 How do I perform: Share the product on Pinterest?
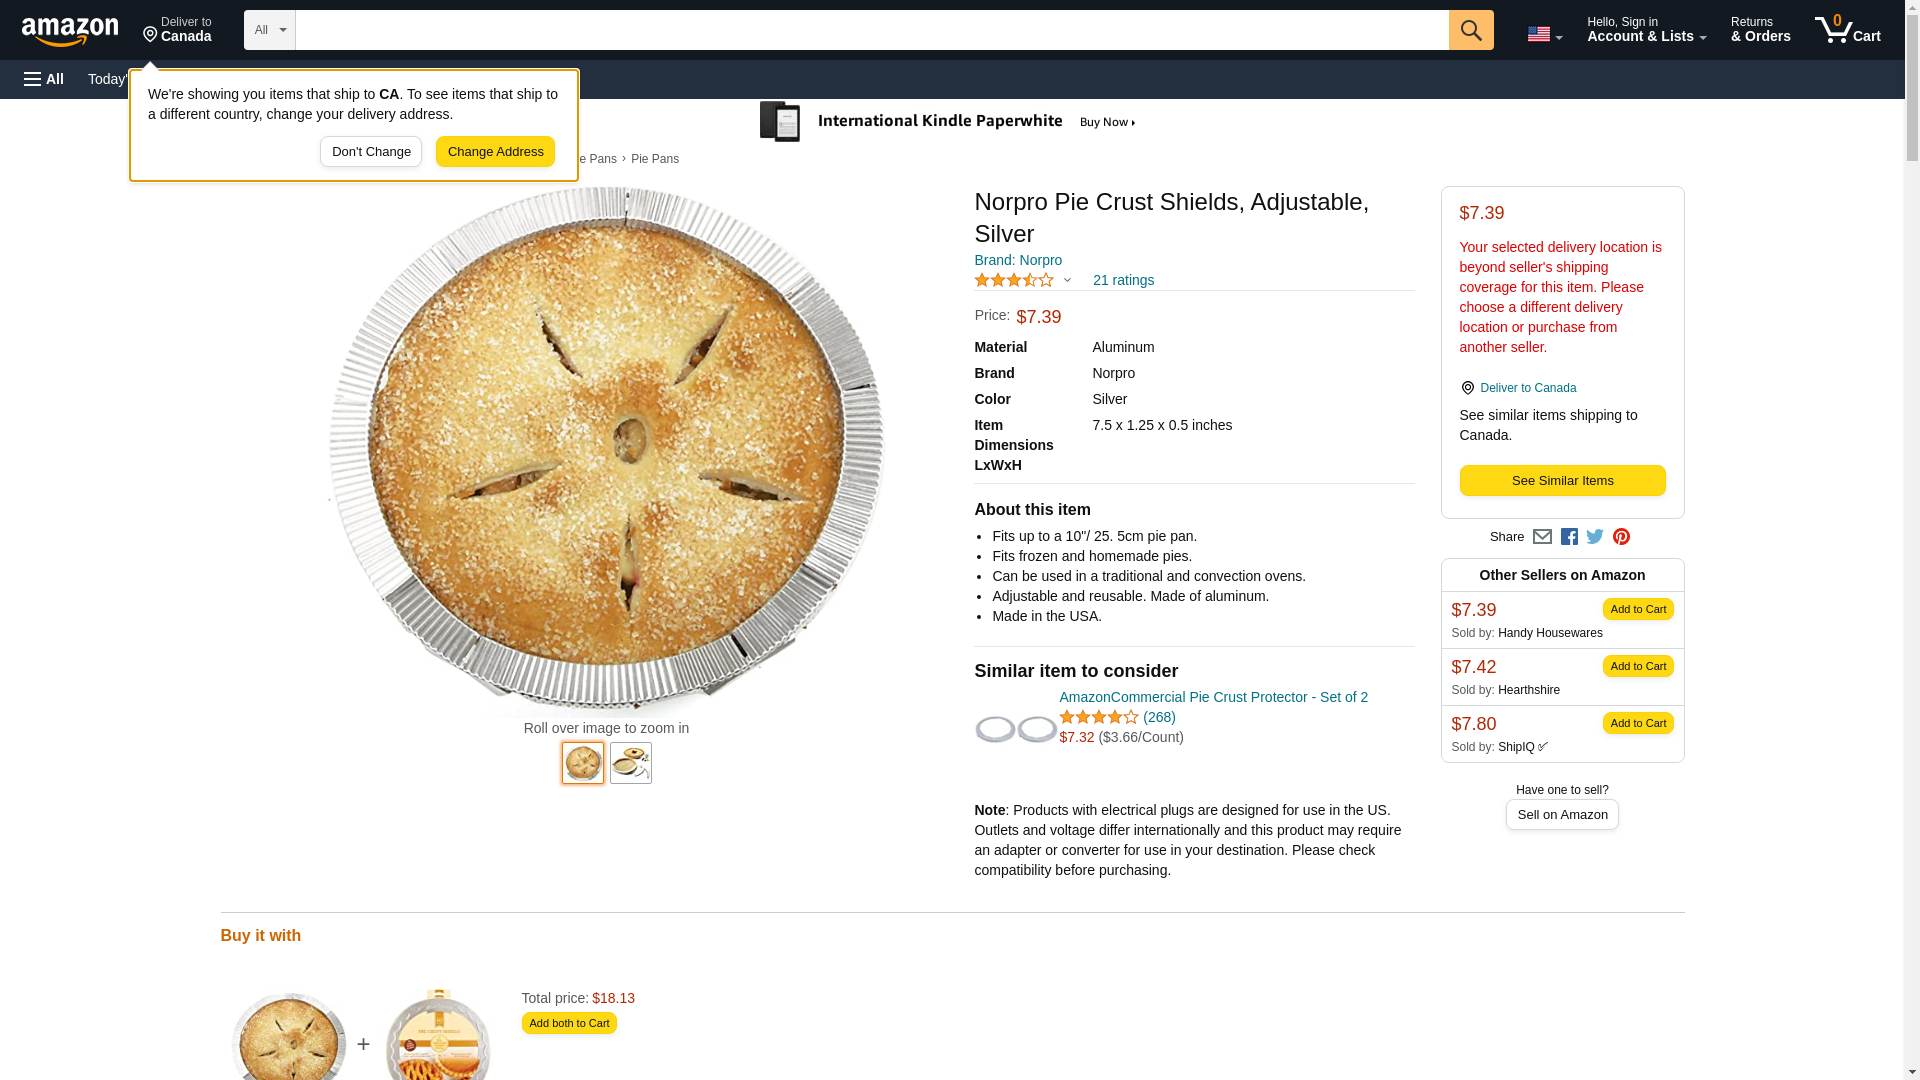pos(1621,537)
